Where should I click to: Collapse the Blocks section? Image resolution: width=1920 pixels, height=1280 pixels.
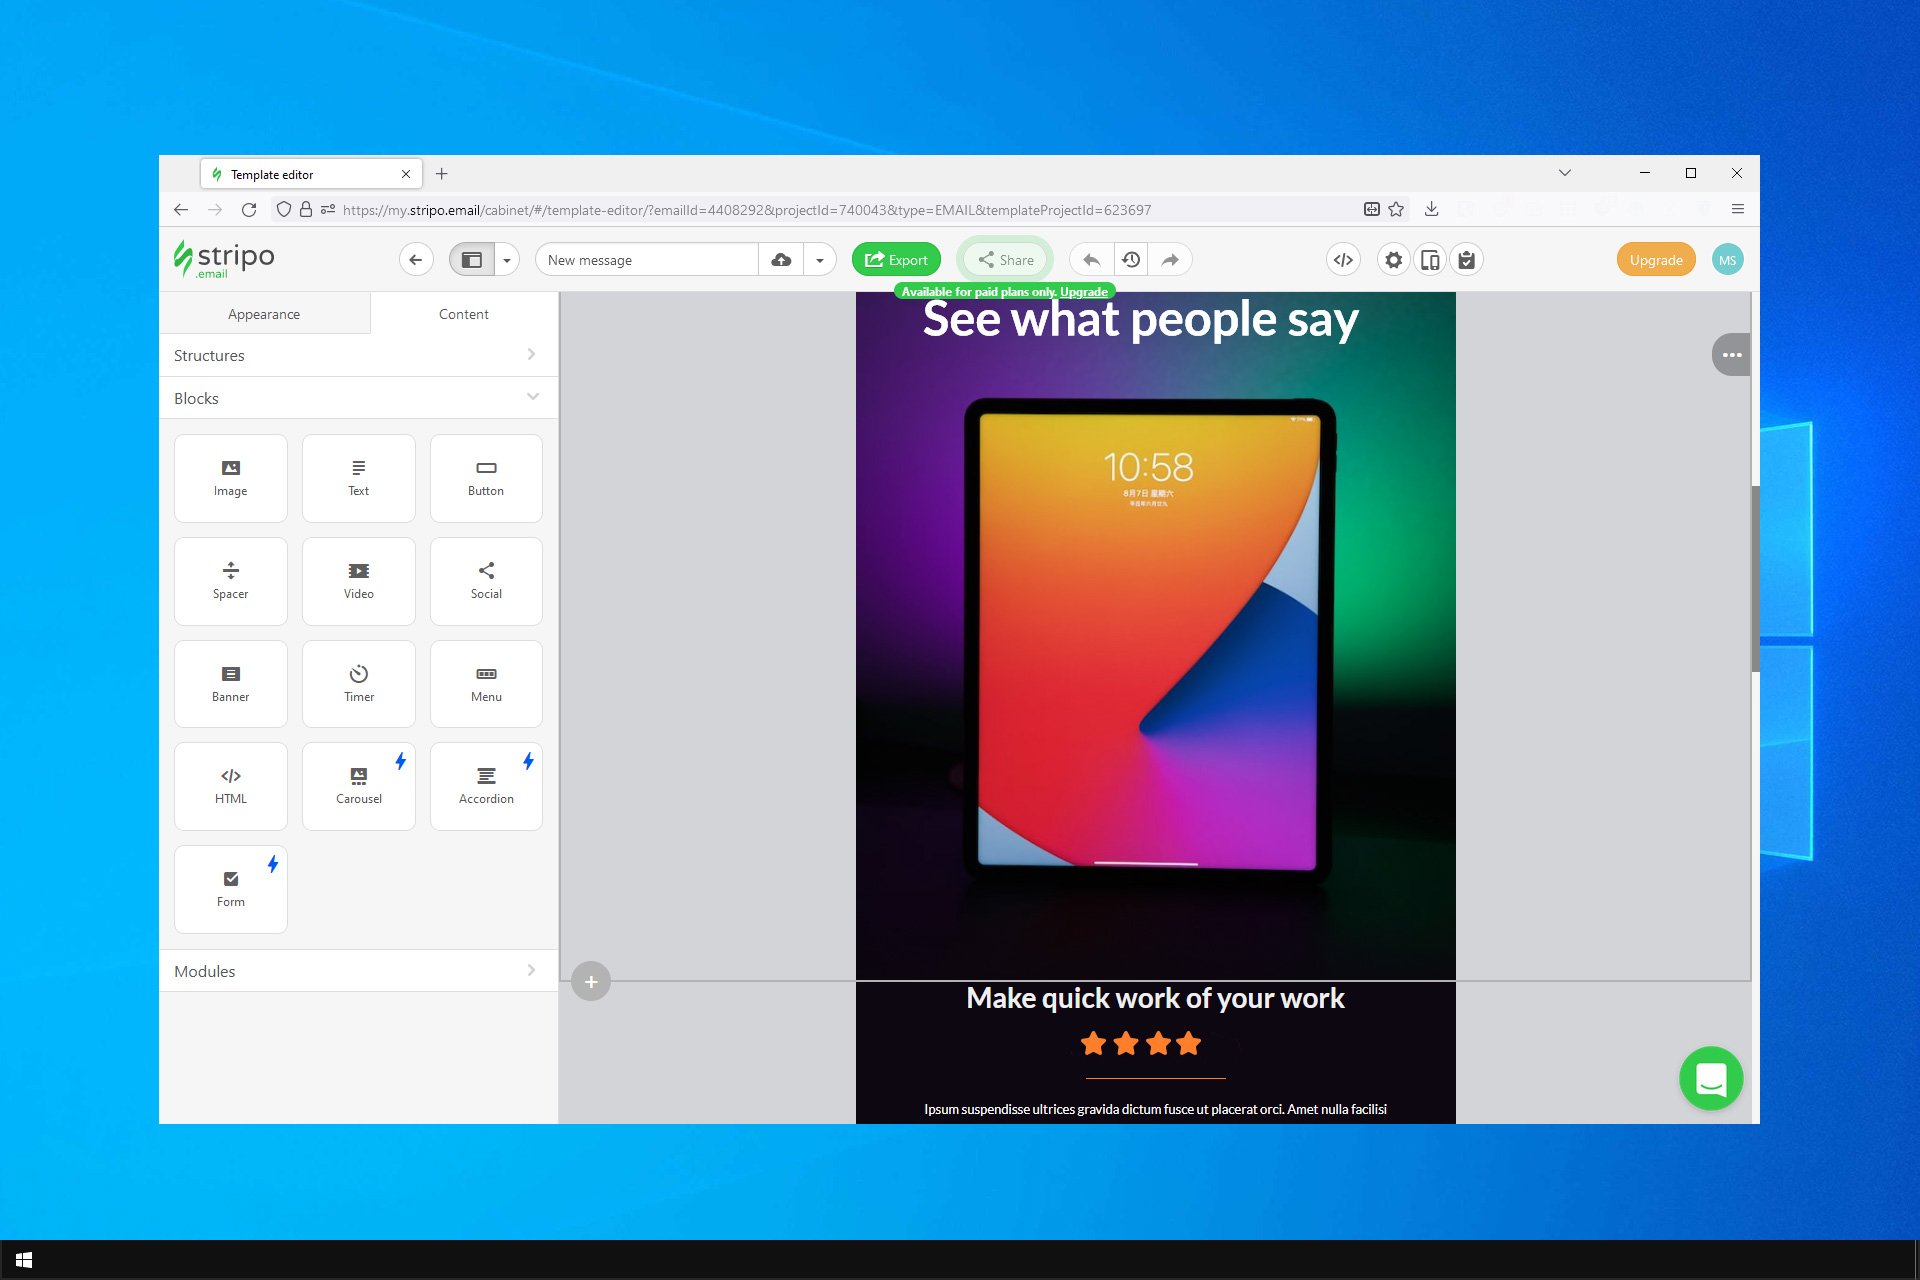click(x=358, y=398)
